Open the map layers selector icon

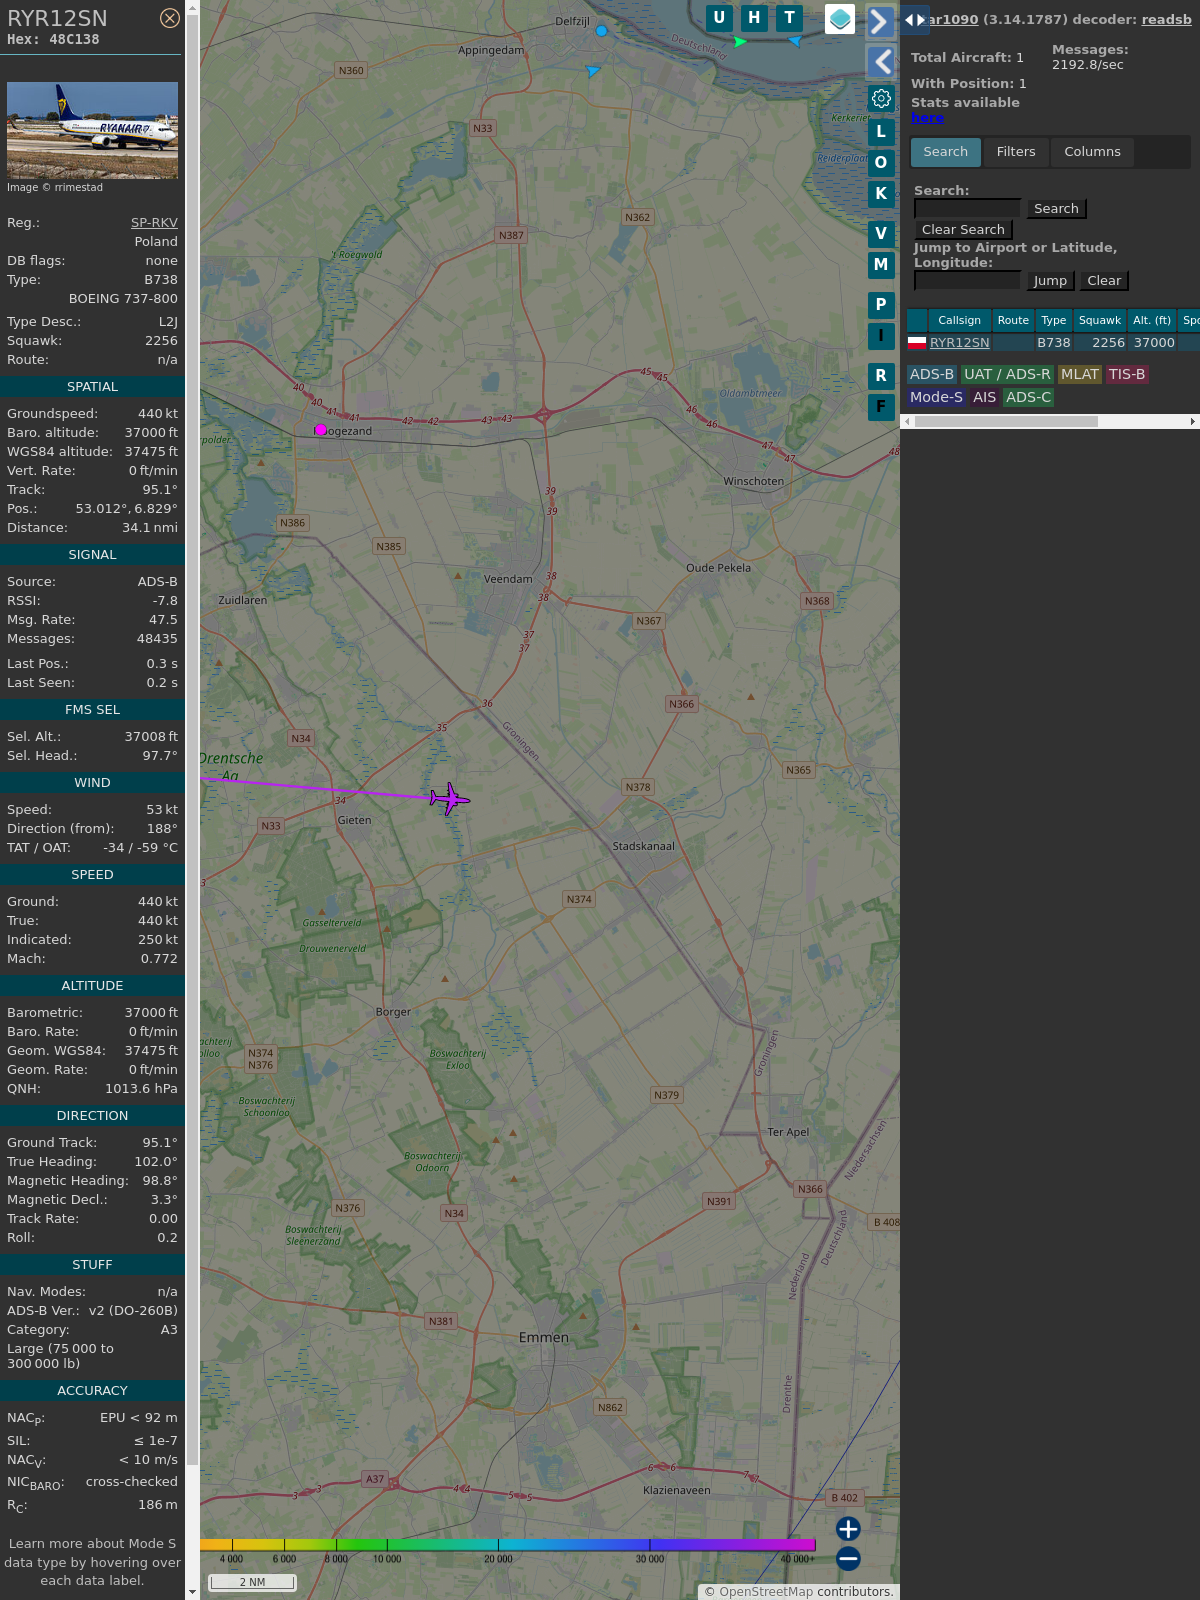[840, 19]
